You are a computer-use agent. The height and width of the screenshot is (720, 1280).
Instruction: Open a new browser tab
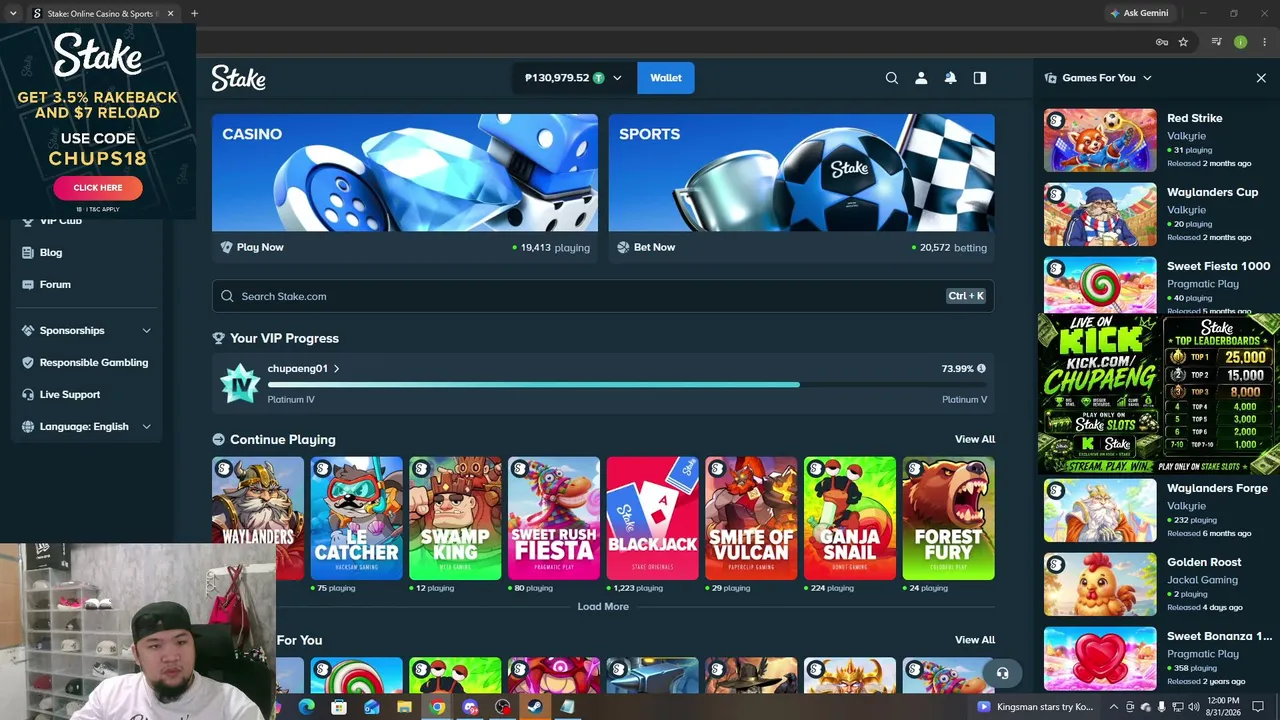click(194, 14)
